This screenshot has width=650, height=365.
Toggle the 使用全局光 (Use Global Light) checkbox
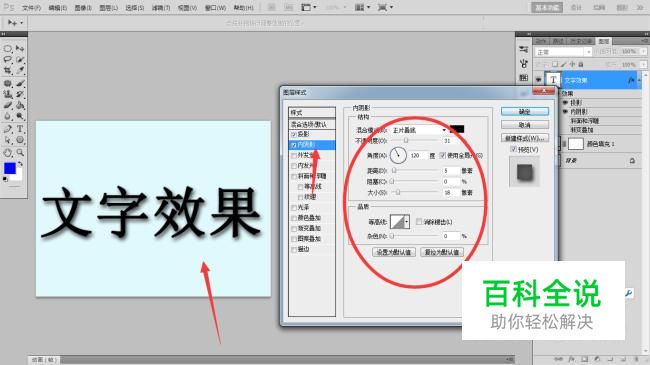443,156
